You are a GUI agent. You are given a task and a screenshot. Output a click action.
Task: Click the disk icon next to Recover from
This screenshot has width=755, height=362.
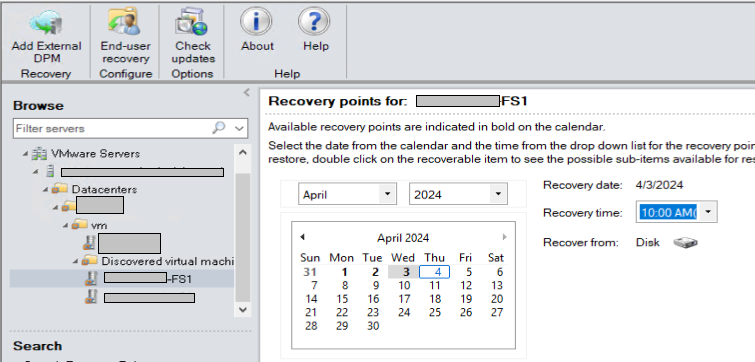pyautogui.click(x=686, y=243)
